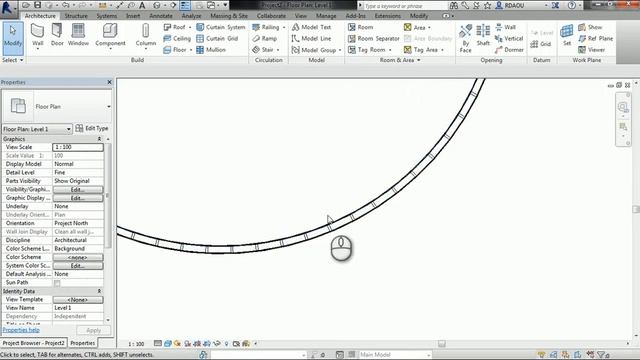Click the Curtain Grid tool
640x360 pixels.
pyautogui.click(x=217, y=38)
